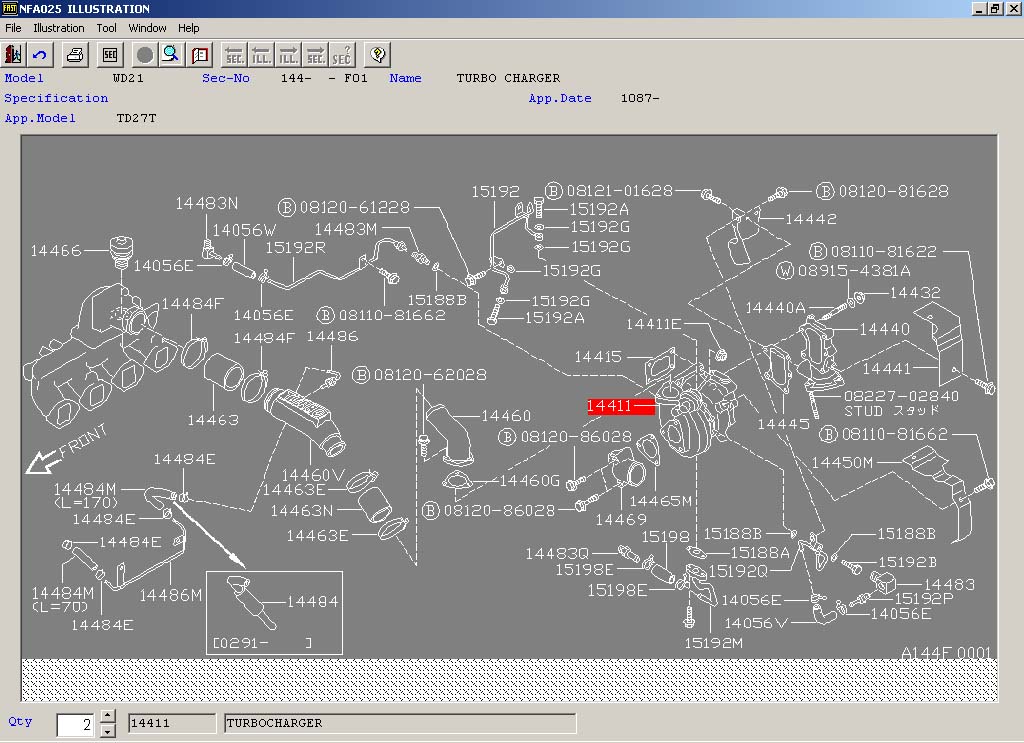This screenshot has width=1024, height=743.
Task: Open the Illustration menu
Action: click(59, 28)
